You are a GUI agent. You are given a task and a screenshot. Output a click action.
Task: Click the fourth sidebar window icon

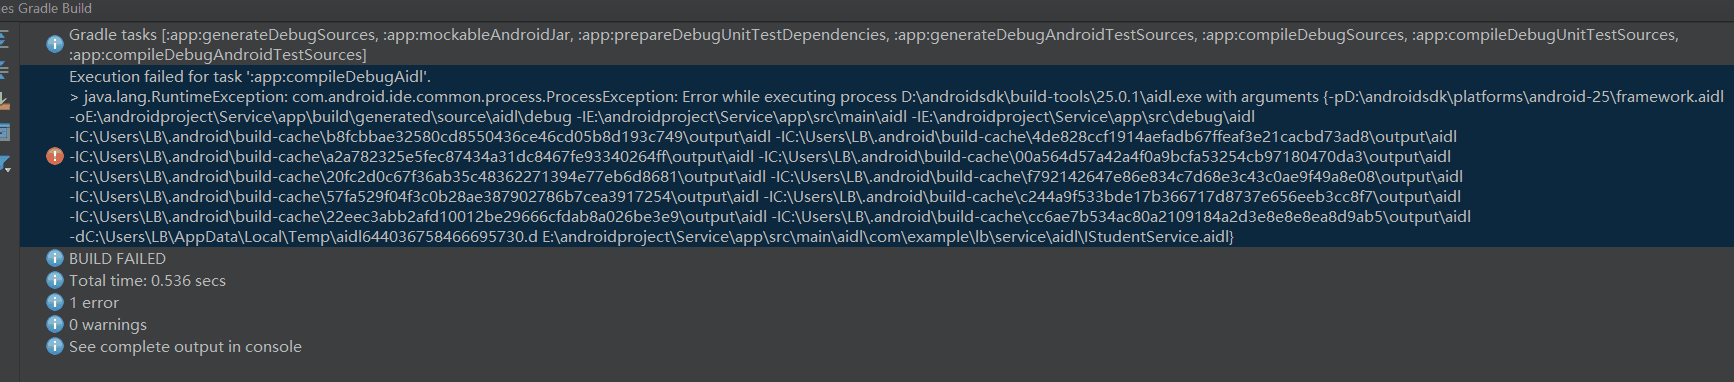point(4,132)
